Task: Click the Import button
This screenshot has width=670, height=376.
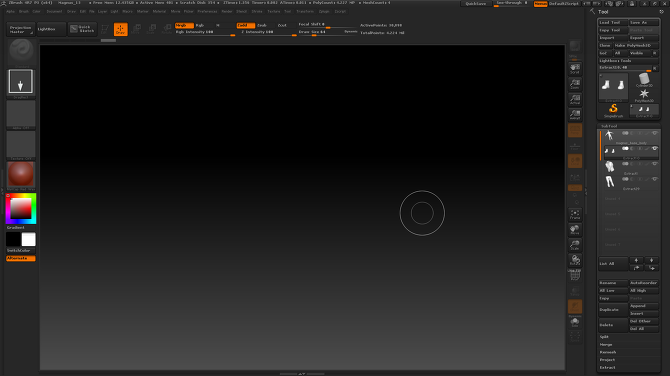Action: pyautogui.click(x=613, y=38)
